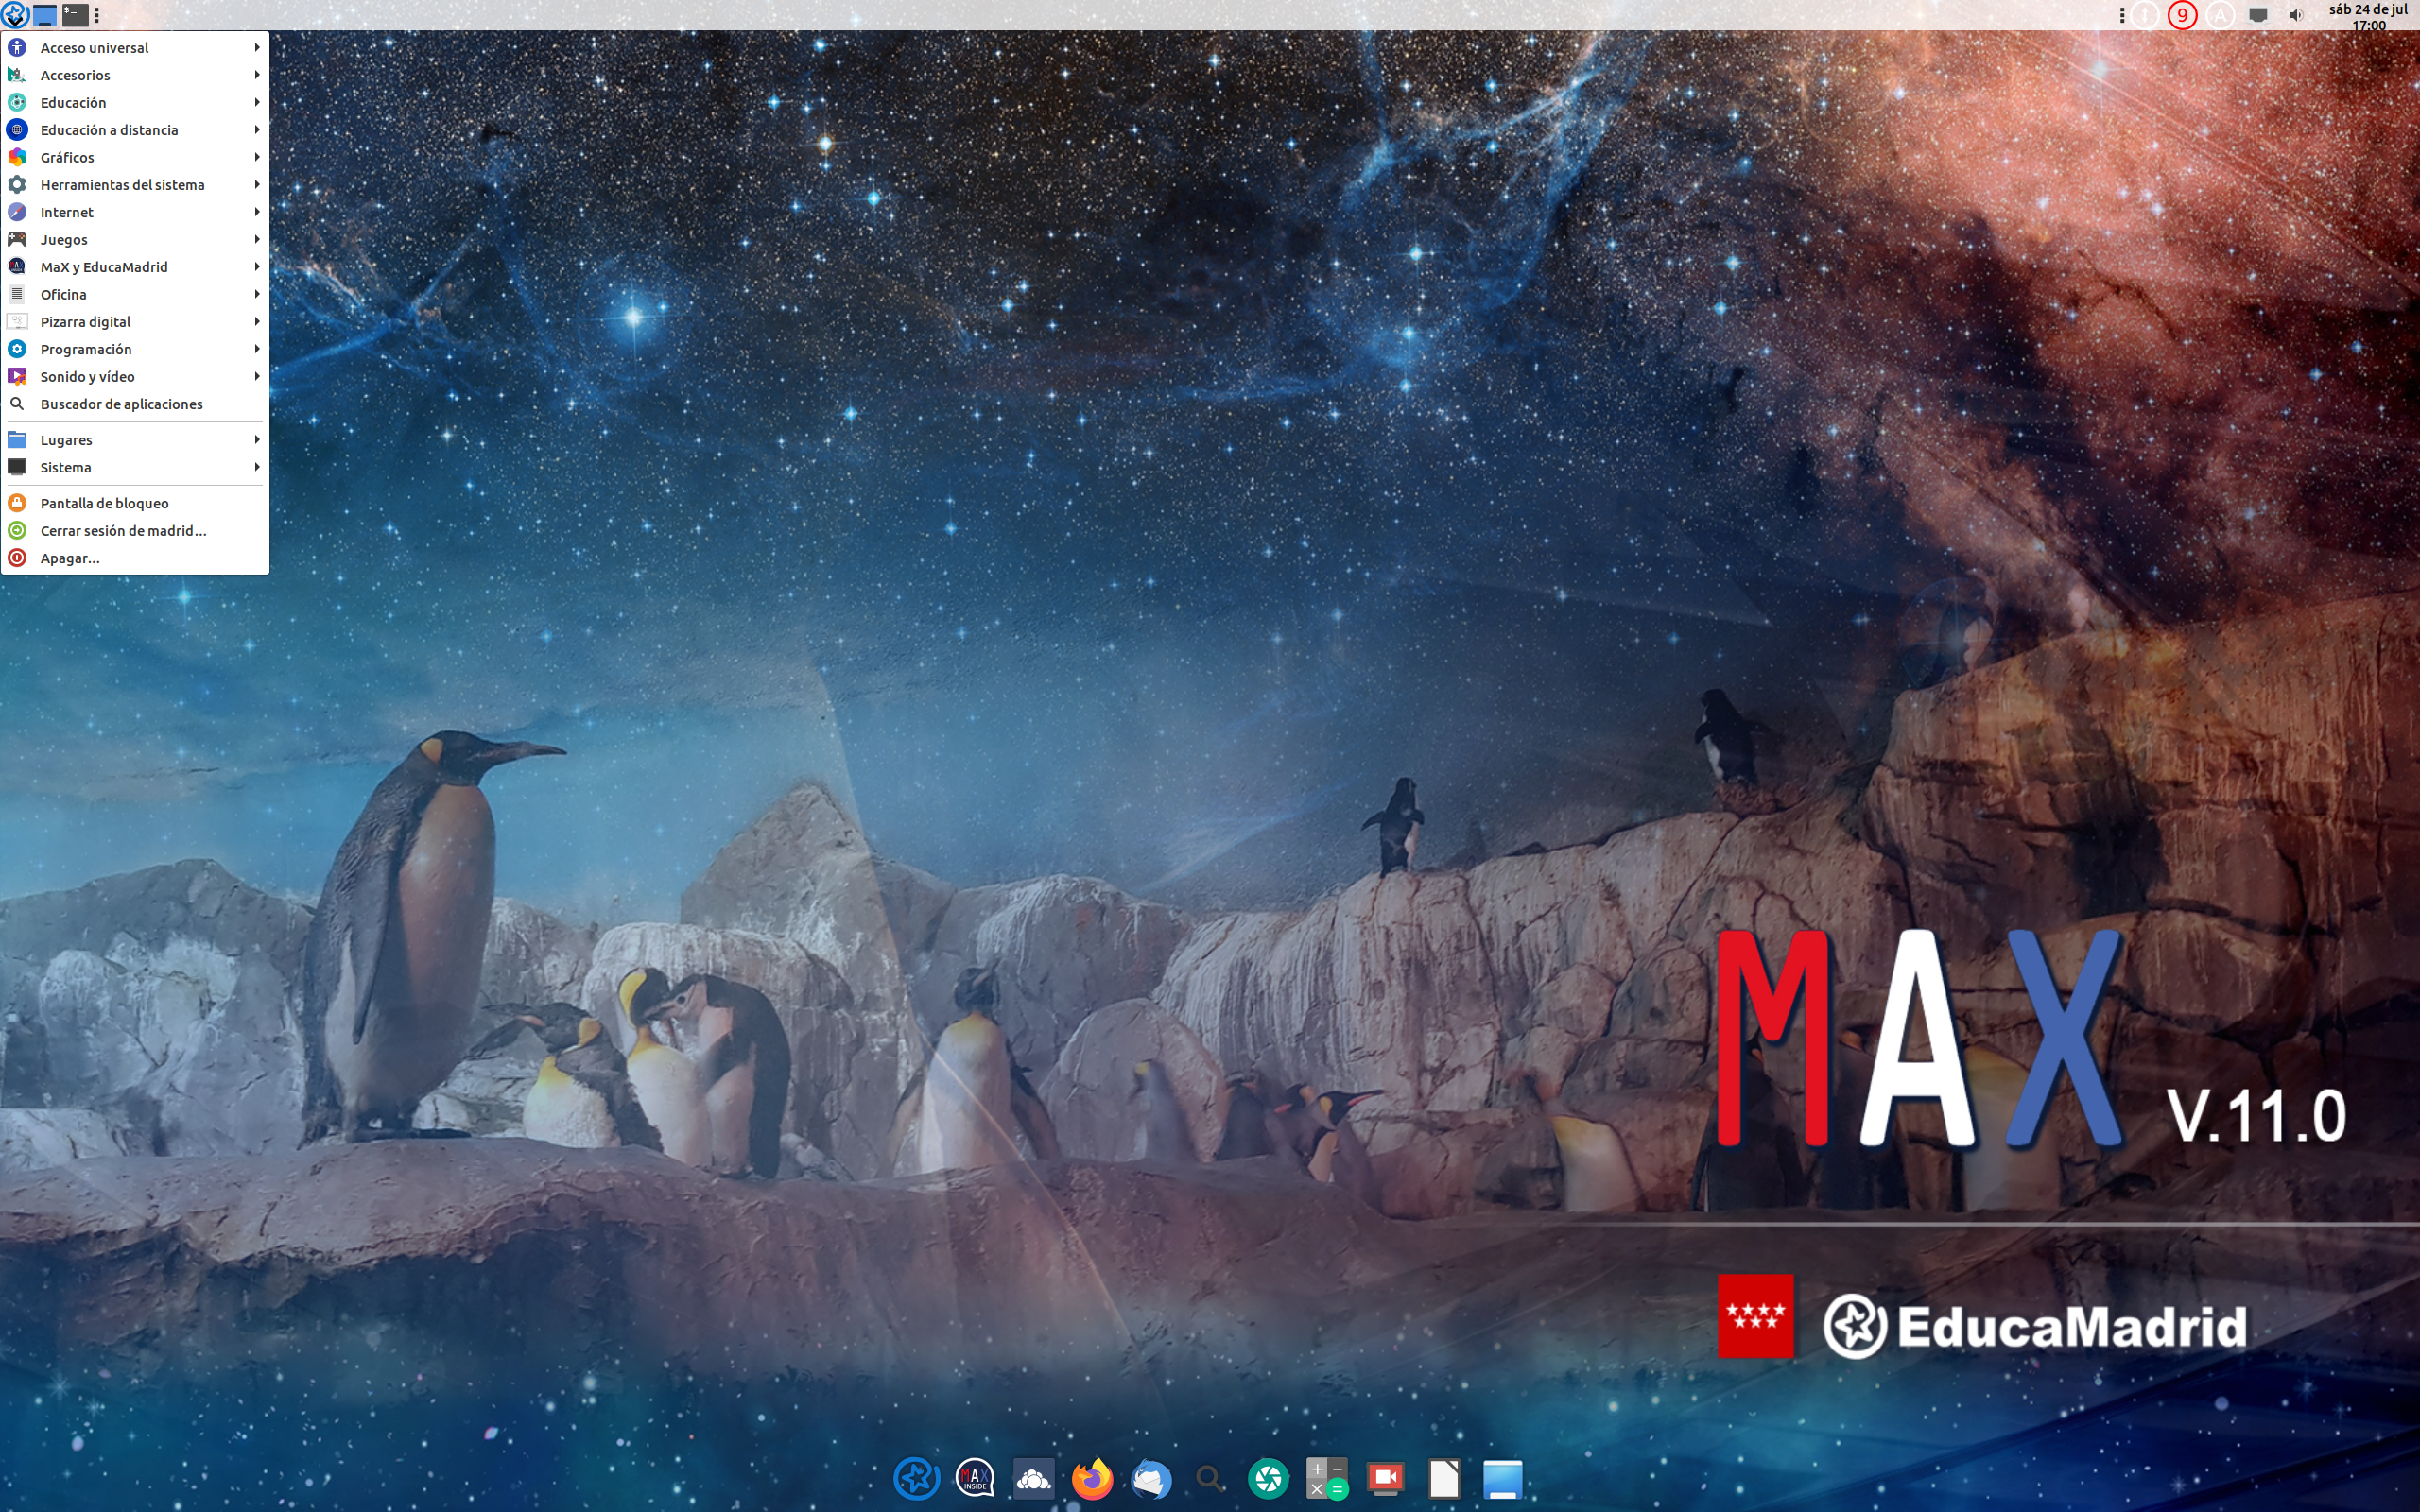Close the main menu via panel star button

point(14,14)
